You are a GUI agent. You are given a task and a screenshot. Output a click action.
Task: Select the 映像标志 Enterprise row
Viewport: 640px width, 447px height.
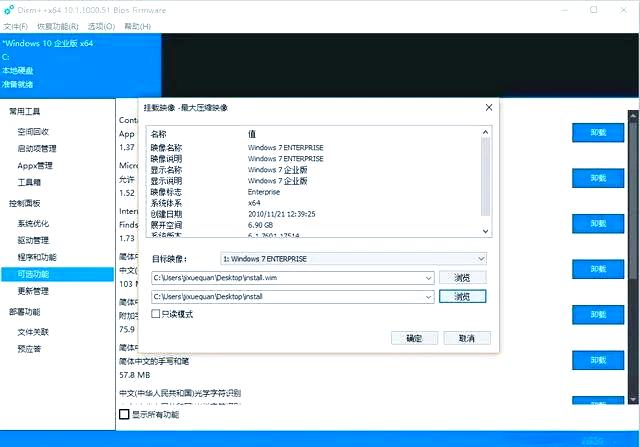tap(314, 192)
